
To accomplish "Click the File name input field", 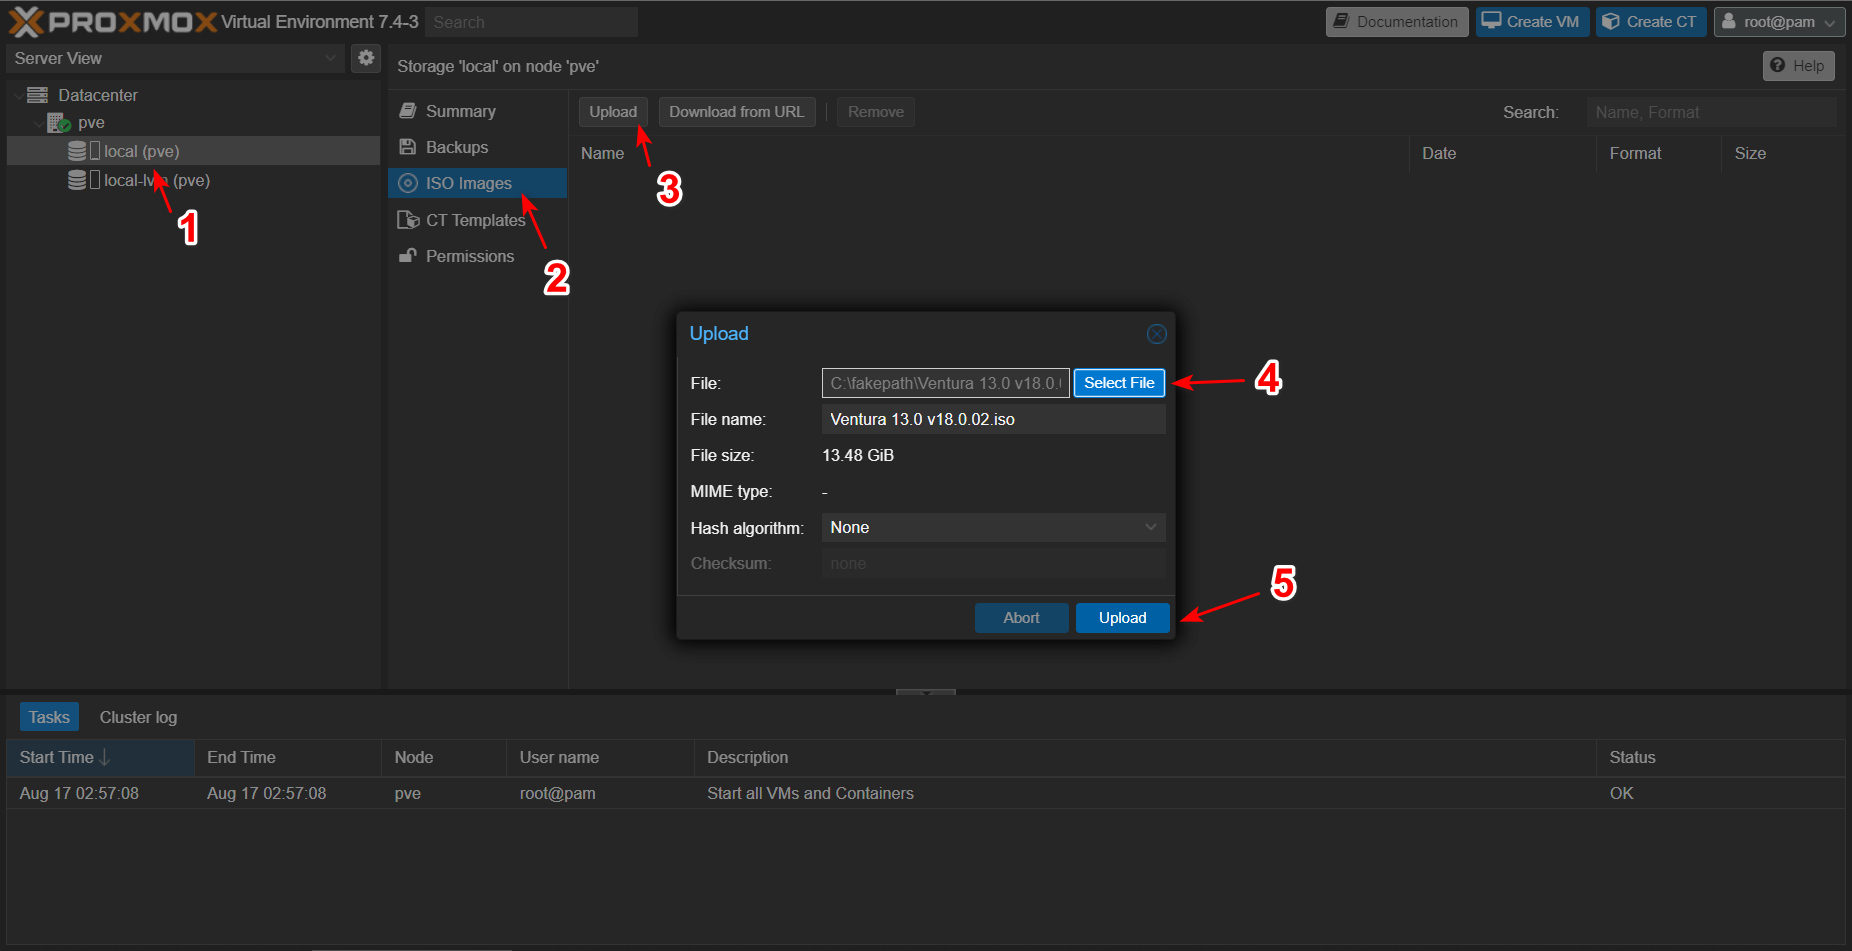I will pyautogui.click(x=992, y=419).
